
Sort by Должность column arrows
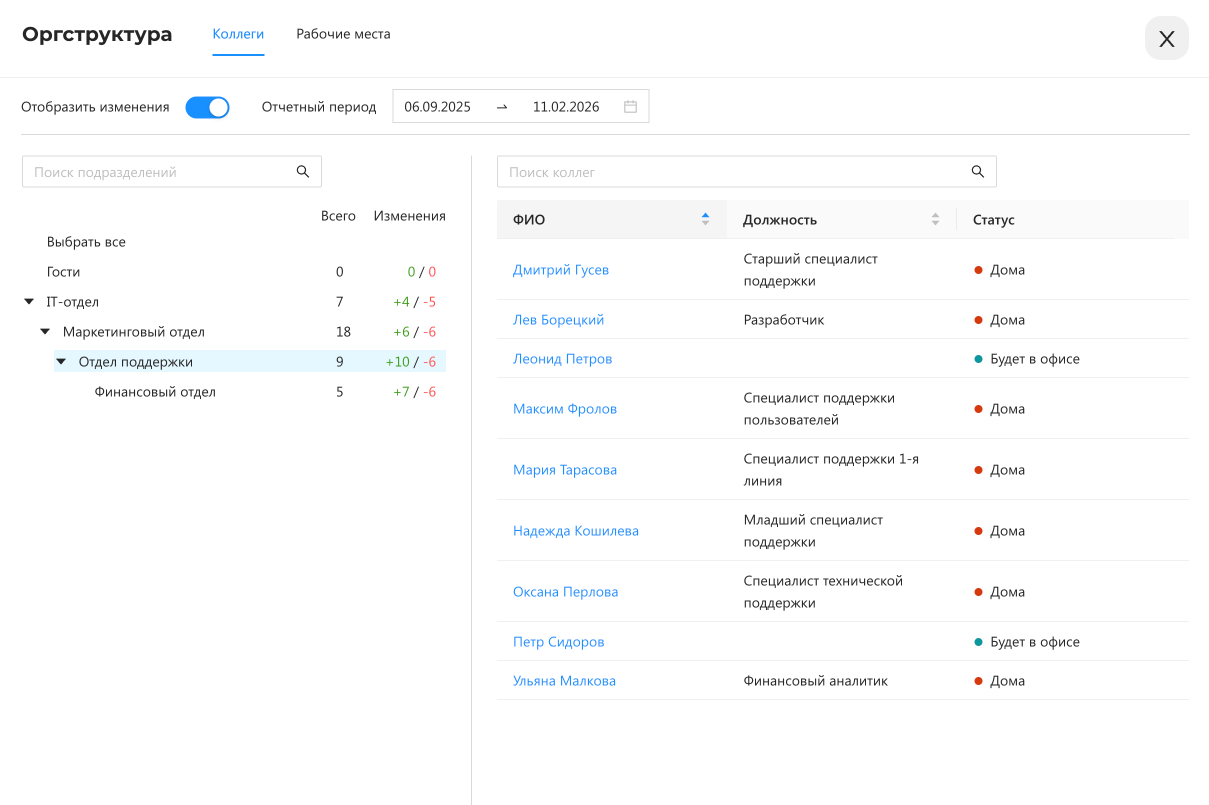point(935,220)
